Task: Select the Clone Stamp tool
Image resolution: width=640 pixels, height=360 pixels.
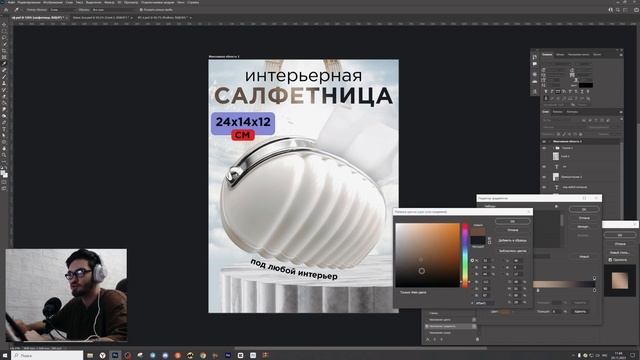Action: (x=4, y=83)
